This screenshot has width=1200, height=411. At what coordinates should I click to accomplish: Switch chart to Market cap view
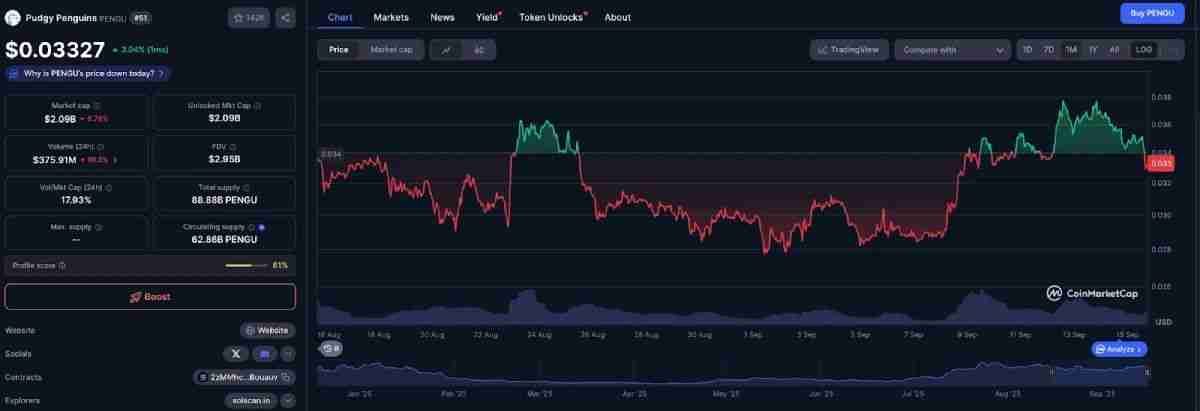(390, 49)
